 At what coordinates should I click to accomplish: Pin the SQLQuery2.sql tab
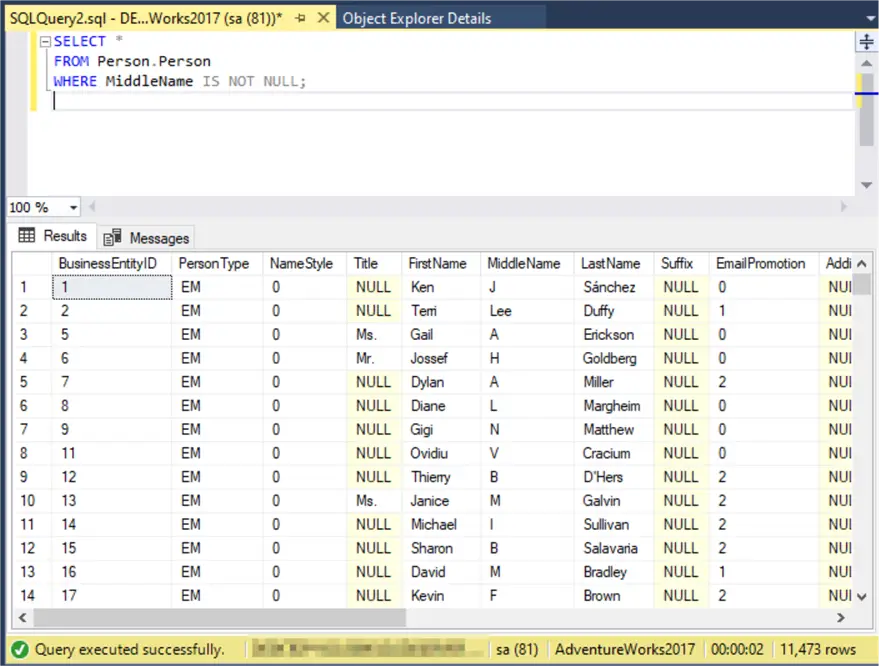click(300, 18)
